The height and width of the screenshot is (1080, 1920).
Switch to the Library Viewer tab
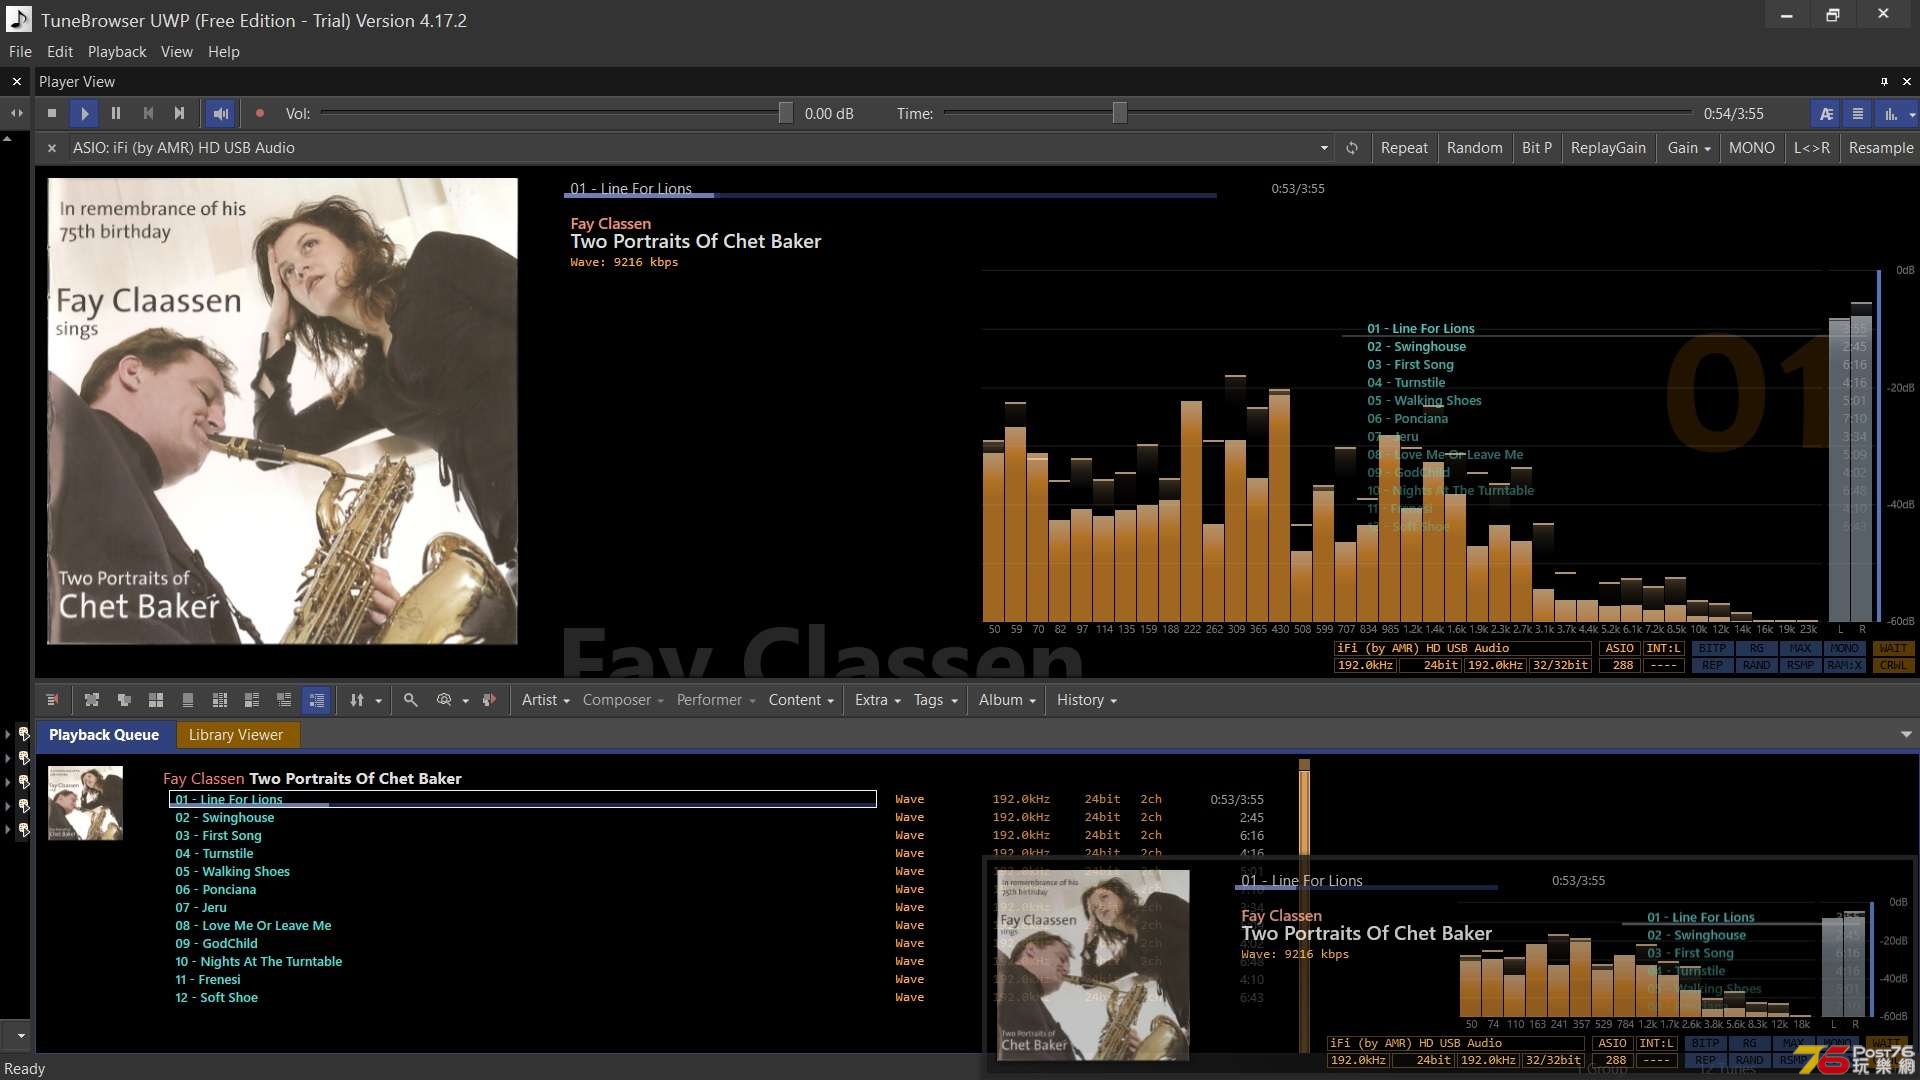(236, 735)
